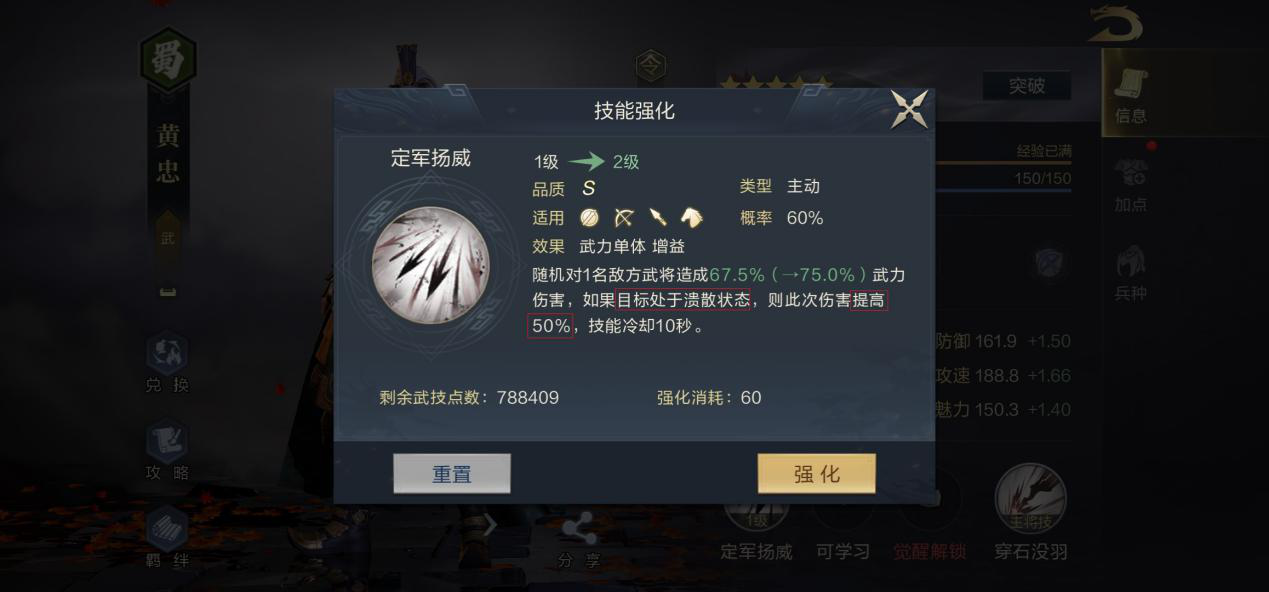Click the 强化 upgrade button
Image resolution: width=1269 pixels, height=592 pixels.
[816, 474]
